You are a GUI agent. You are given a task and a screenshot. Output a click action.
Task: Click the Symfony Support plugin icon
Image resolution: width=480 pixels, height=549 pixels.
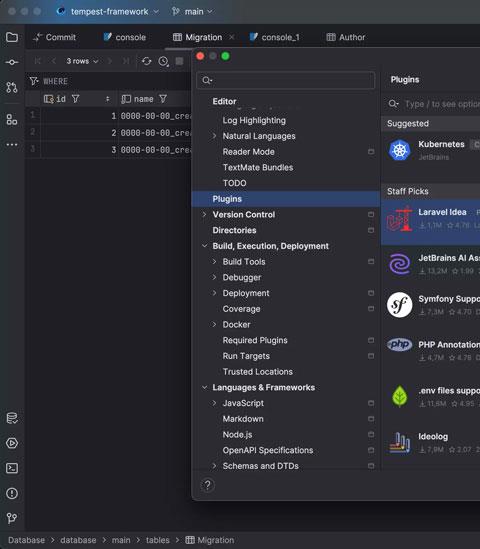click(x=399, y=305)
